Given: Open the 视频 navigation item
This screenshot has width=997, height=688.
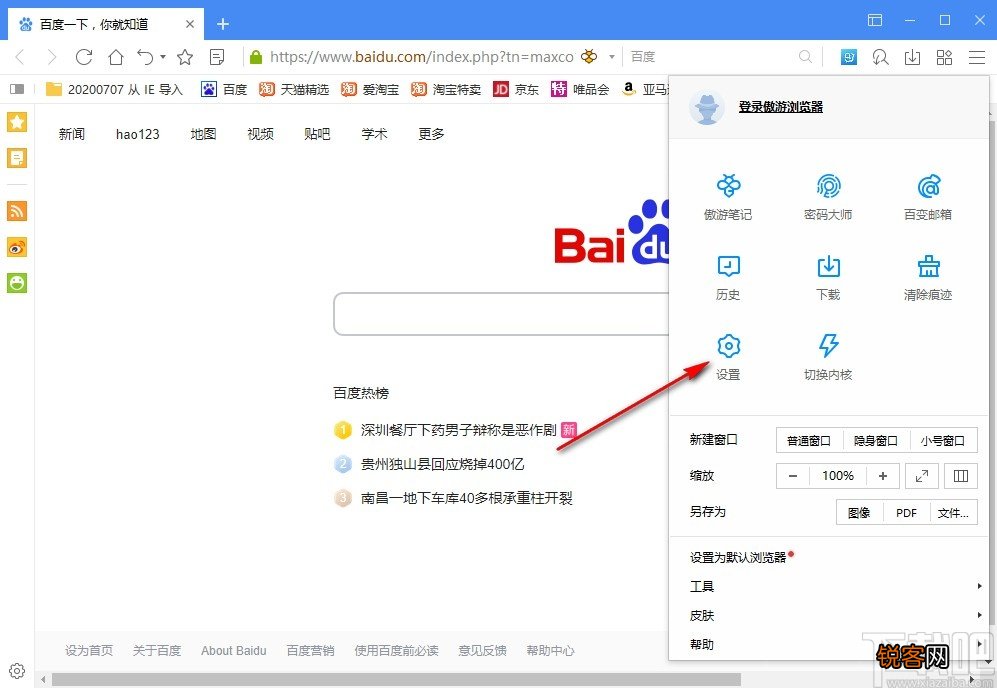Looking at the screenshot, I should tap(261, 134).
